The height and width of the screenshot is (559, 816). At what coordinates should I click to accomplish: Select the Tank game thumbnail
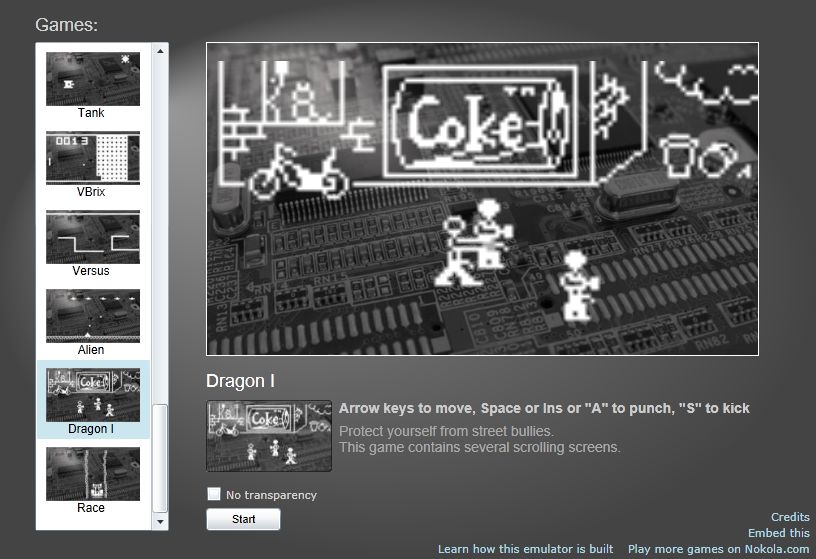pyautogui.click(x=93, y=79)
